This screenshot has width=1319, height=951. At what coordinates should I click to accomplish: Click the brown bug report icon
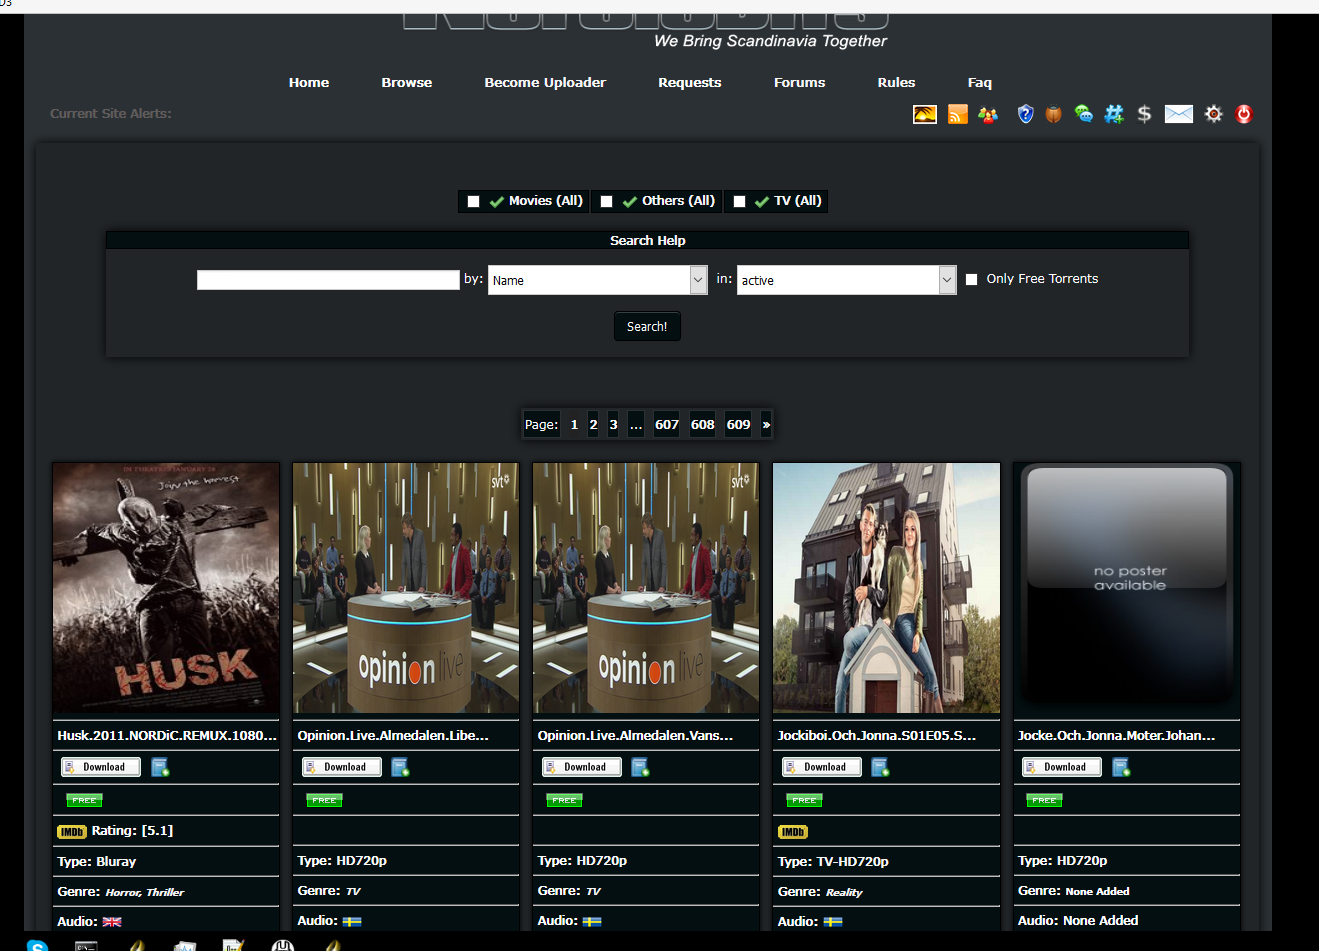[x=1053, y=114]
